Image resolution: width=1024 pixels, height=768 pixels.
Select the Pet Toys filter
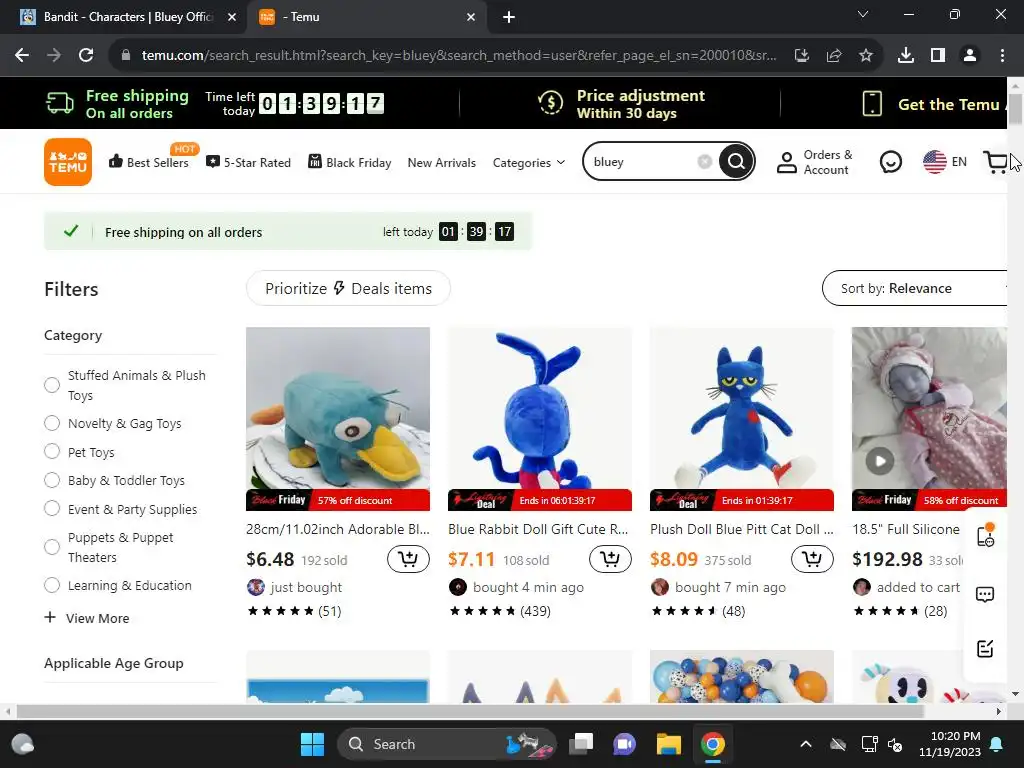click(x=52, y=452)
